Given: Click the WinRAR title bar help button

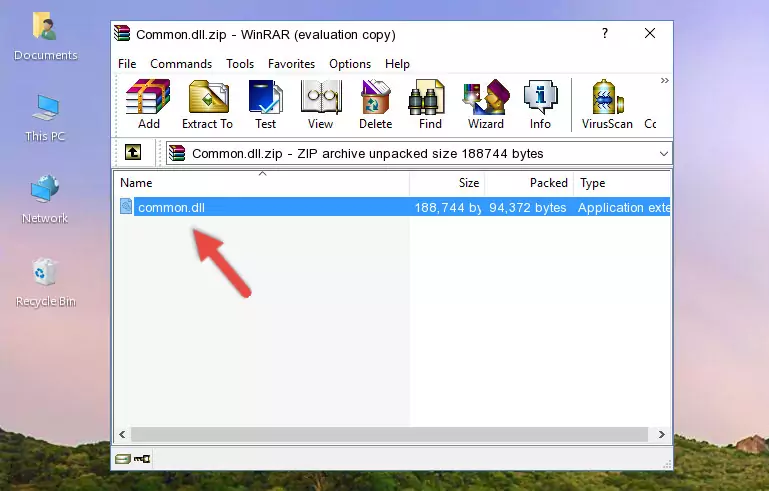Looking at the screenshot, I should (x=605, y=33).
